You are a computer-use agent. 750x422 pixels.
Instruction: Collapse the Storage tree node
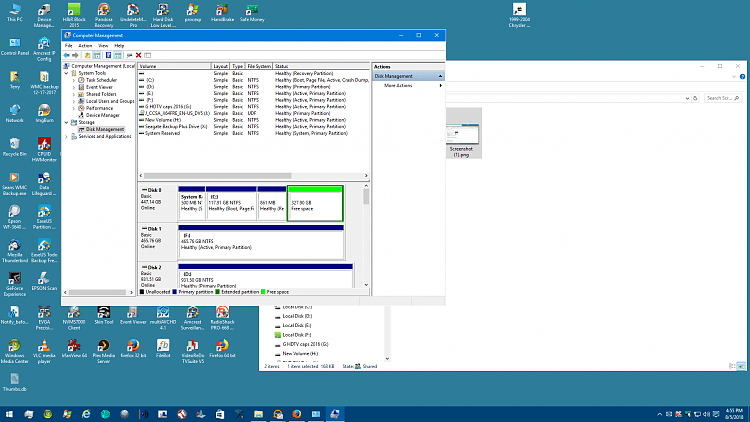coord(68,122)
